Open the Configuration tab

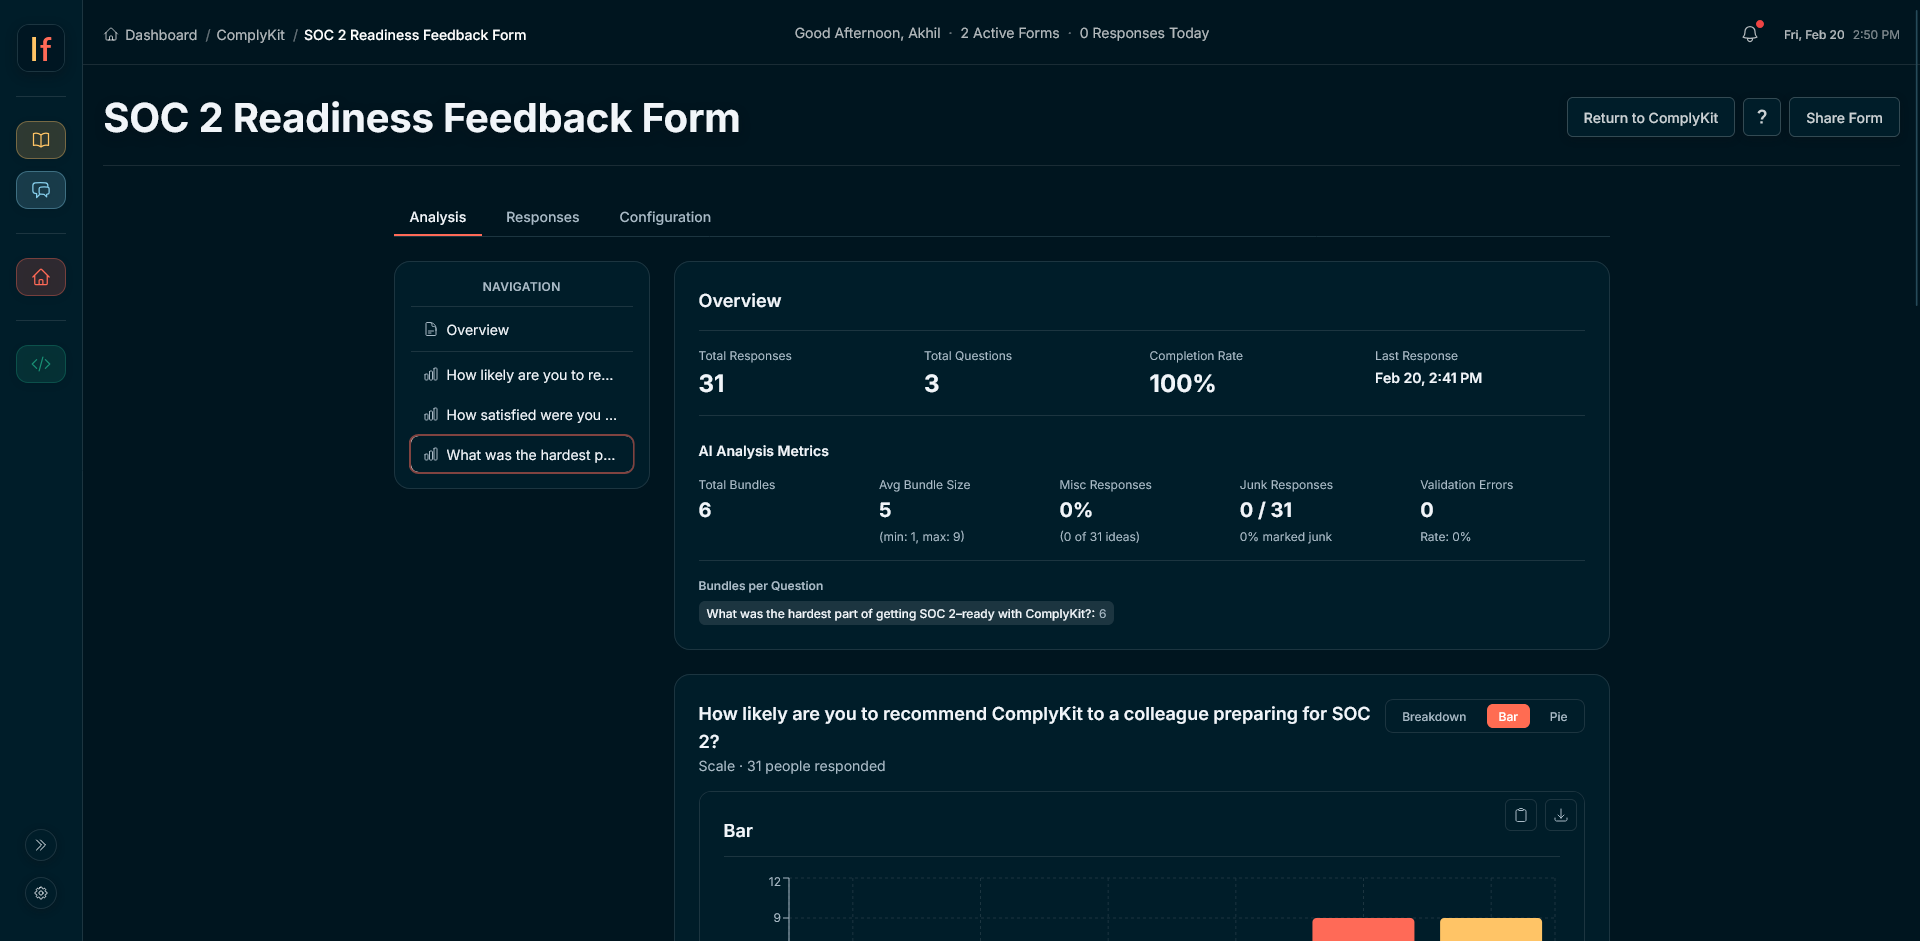[664, 217]
